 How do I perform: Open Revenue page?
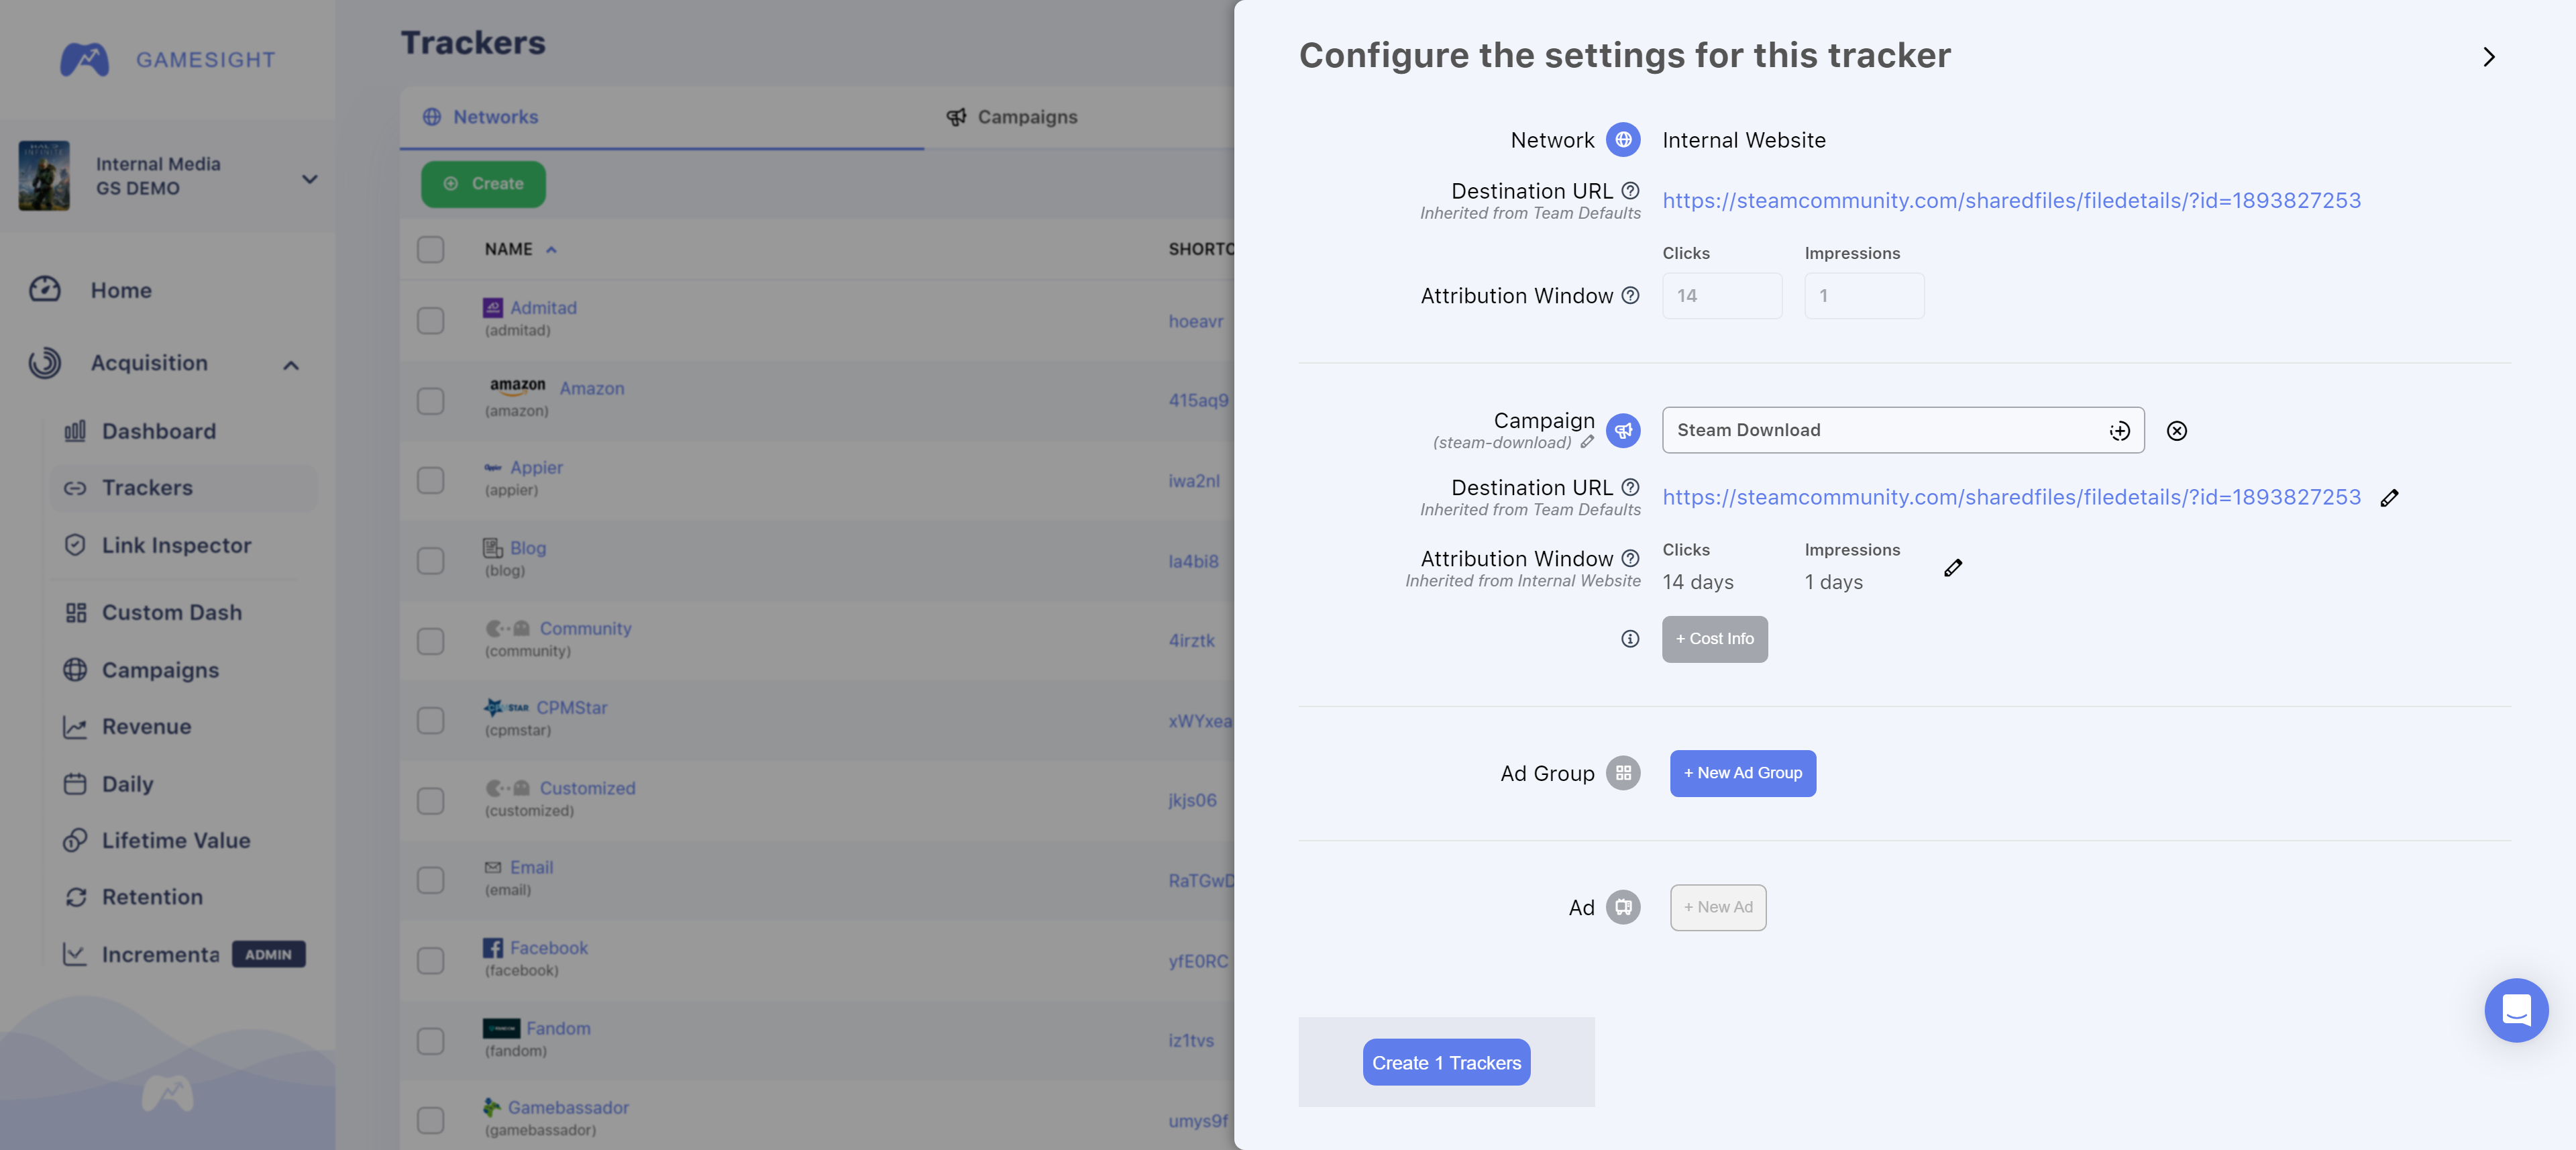click(146, 727)
